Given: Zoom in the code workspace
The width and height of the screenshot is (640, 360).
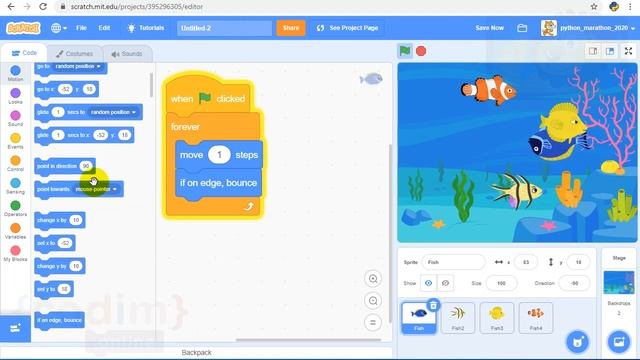Looking at the screenshot, I should tap(373, 279).
